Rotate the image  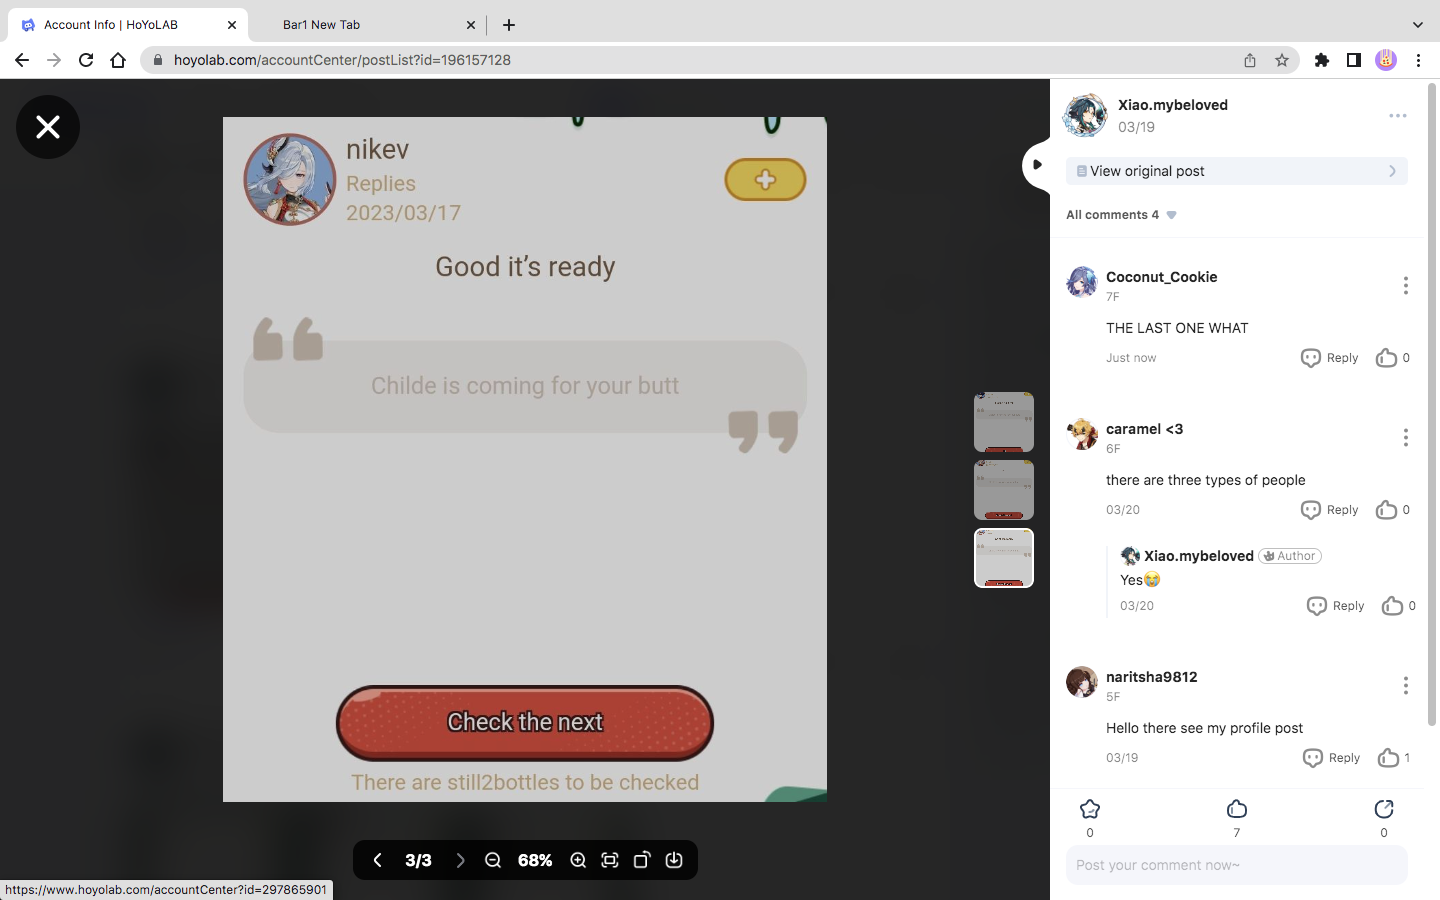pos(642,860)
